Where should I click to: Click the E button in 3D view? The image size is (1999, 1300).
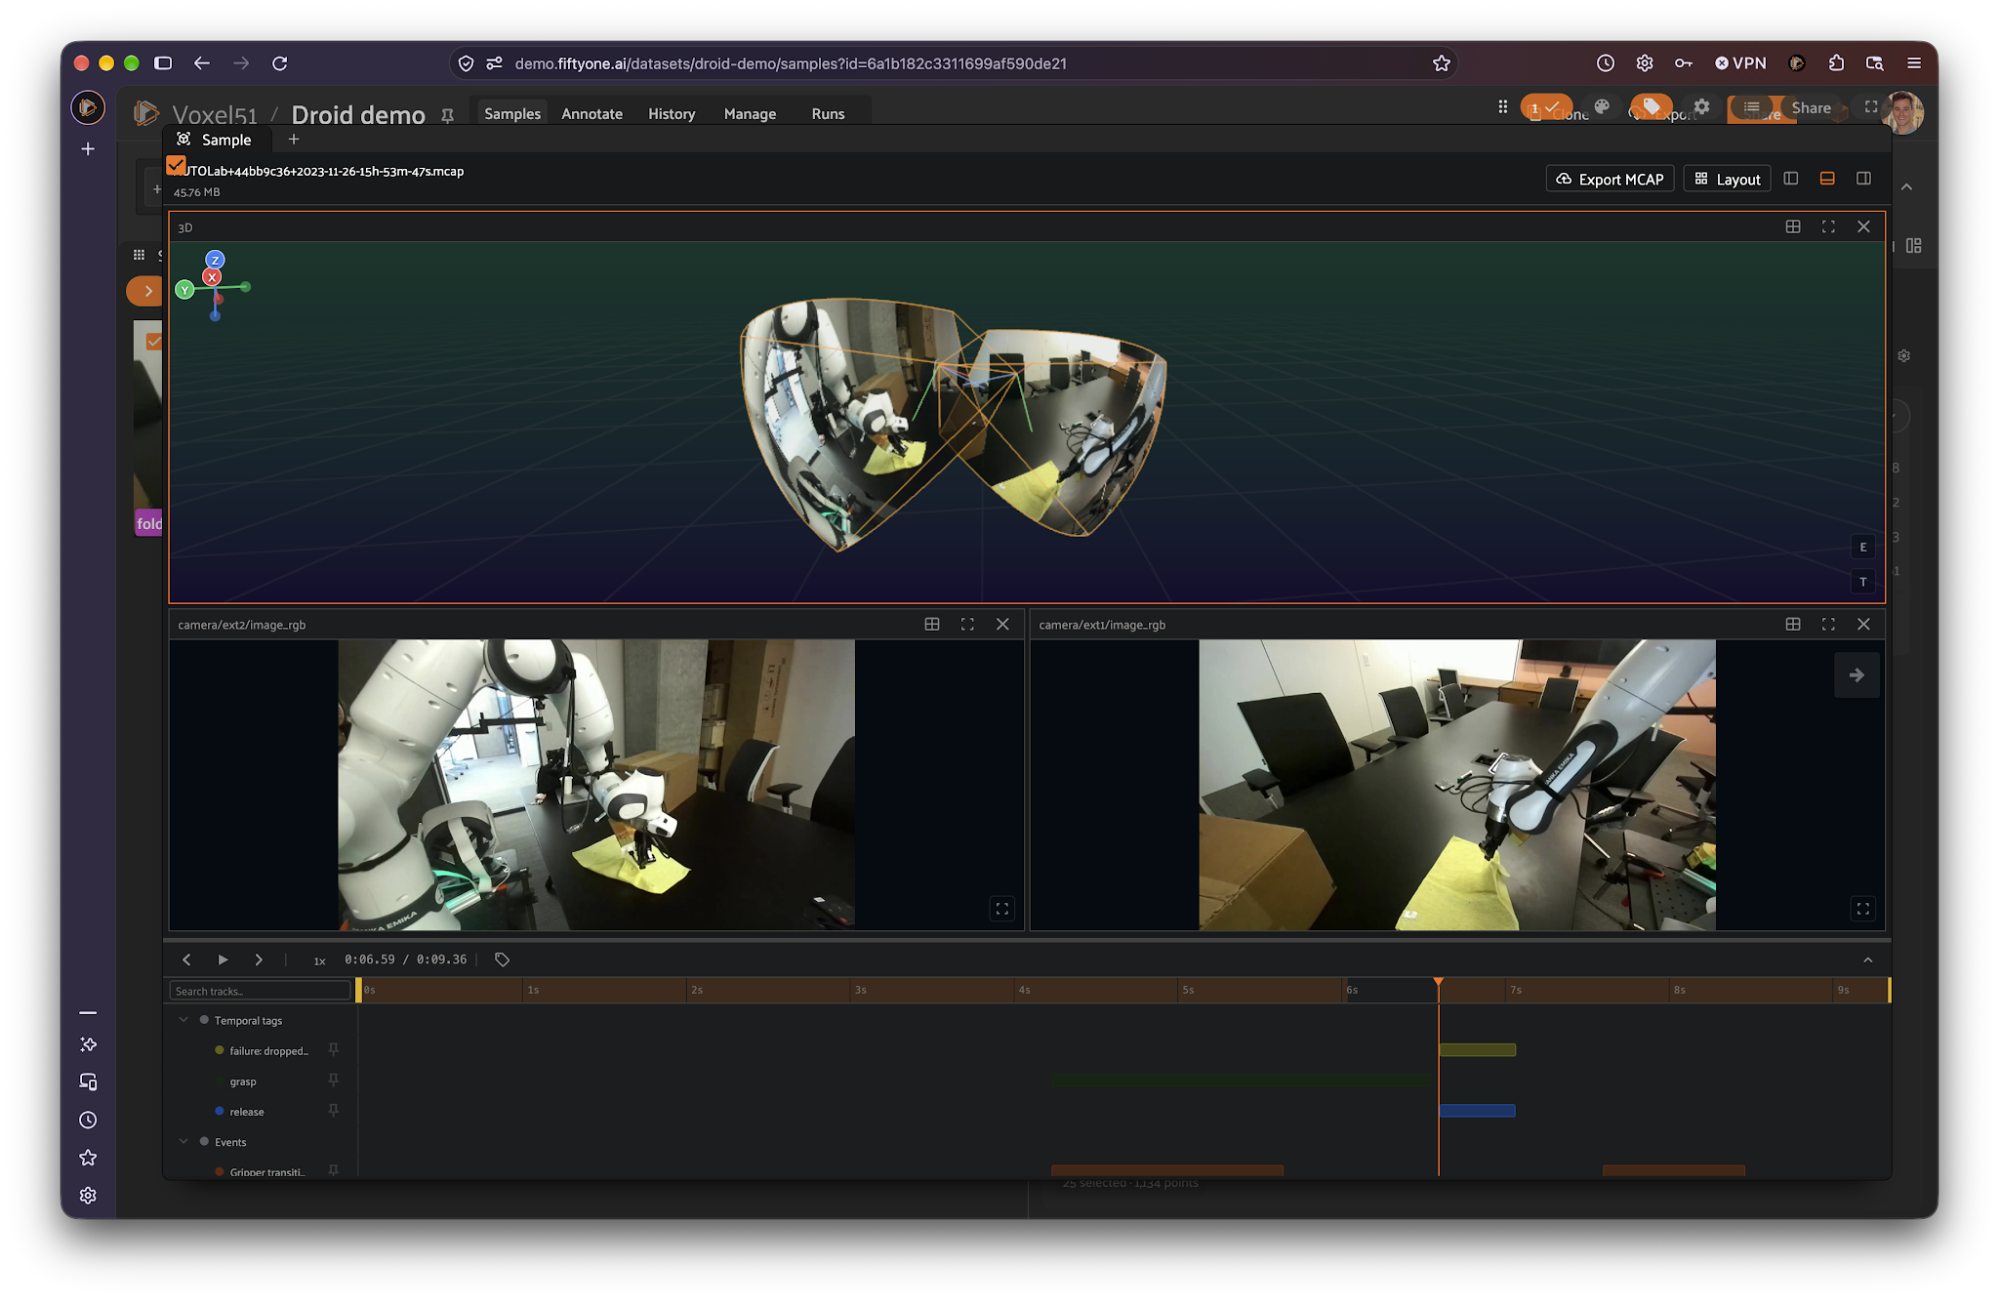coord(1862,547)
